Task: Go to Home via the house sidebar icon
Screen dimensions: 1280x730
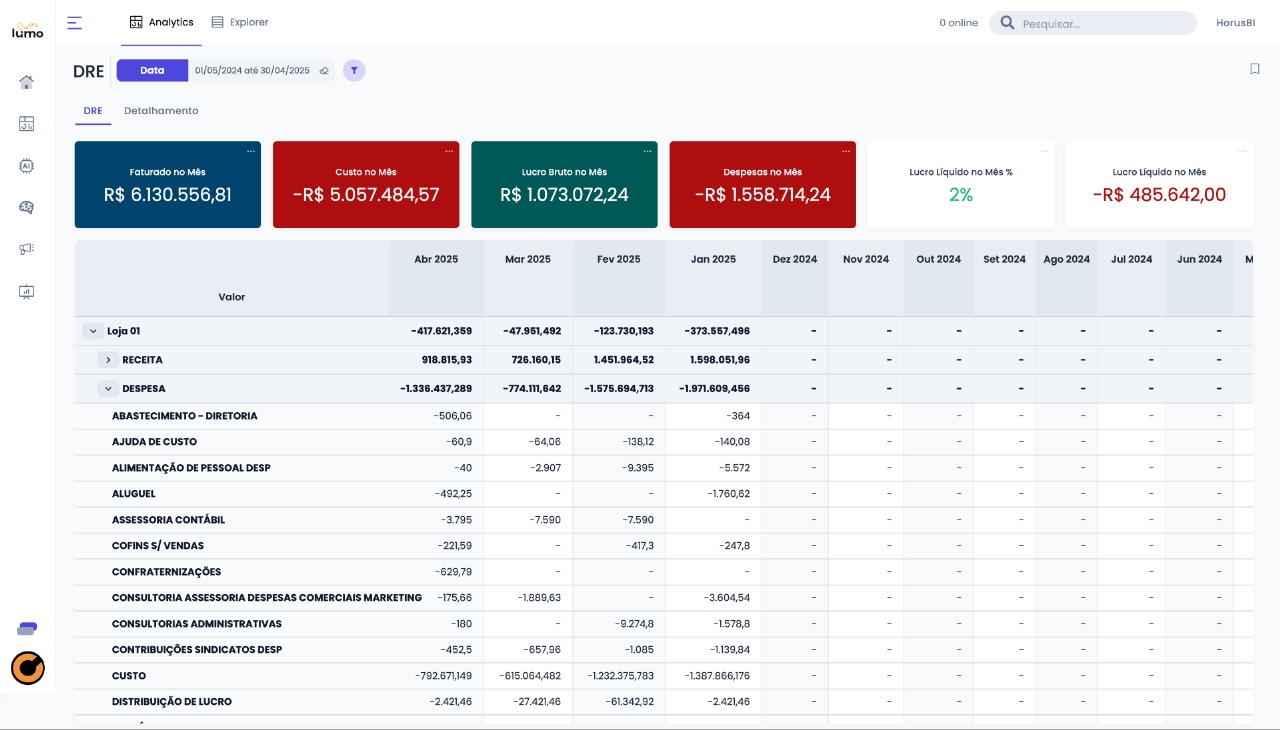Action: (x=27, y=82)
